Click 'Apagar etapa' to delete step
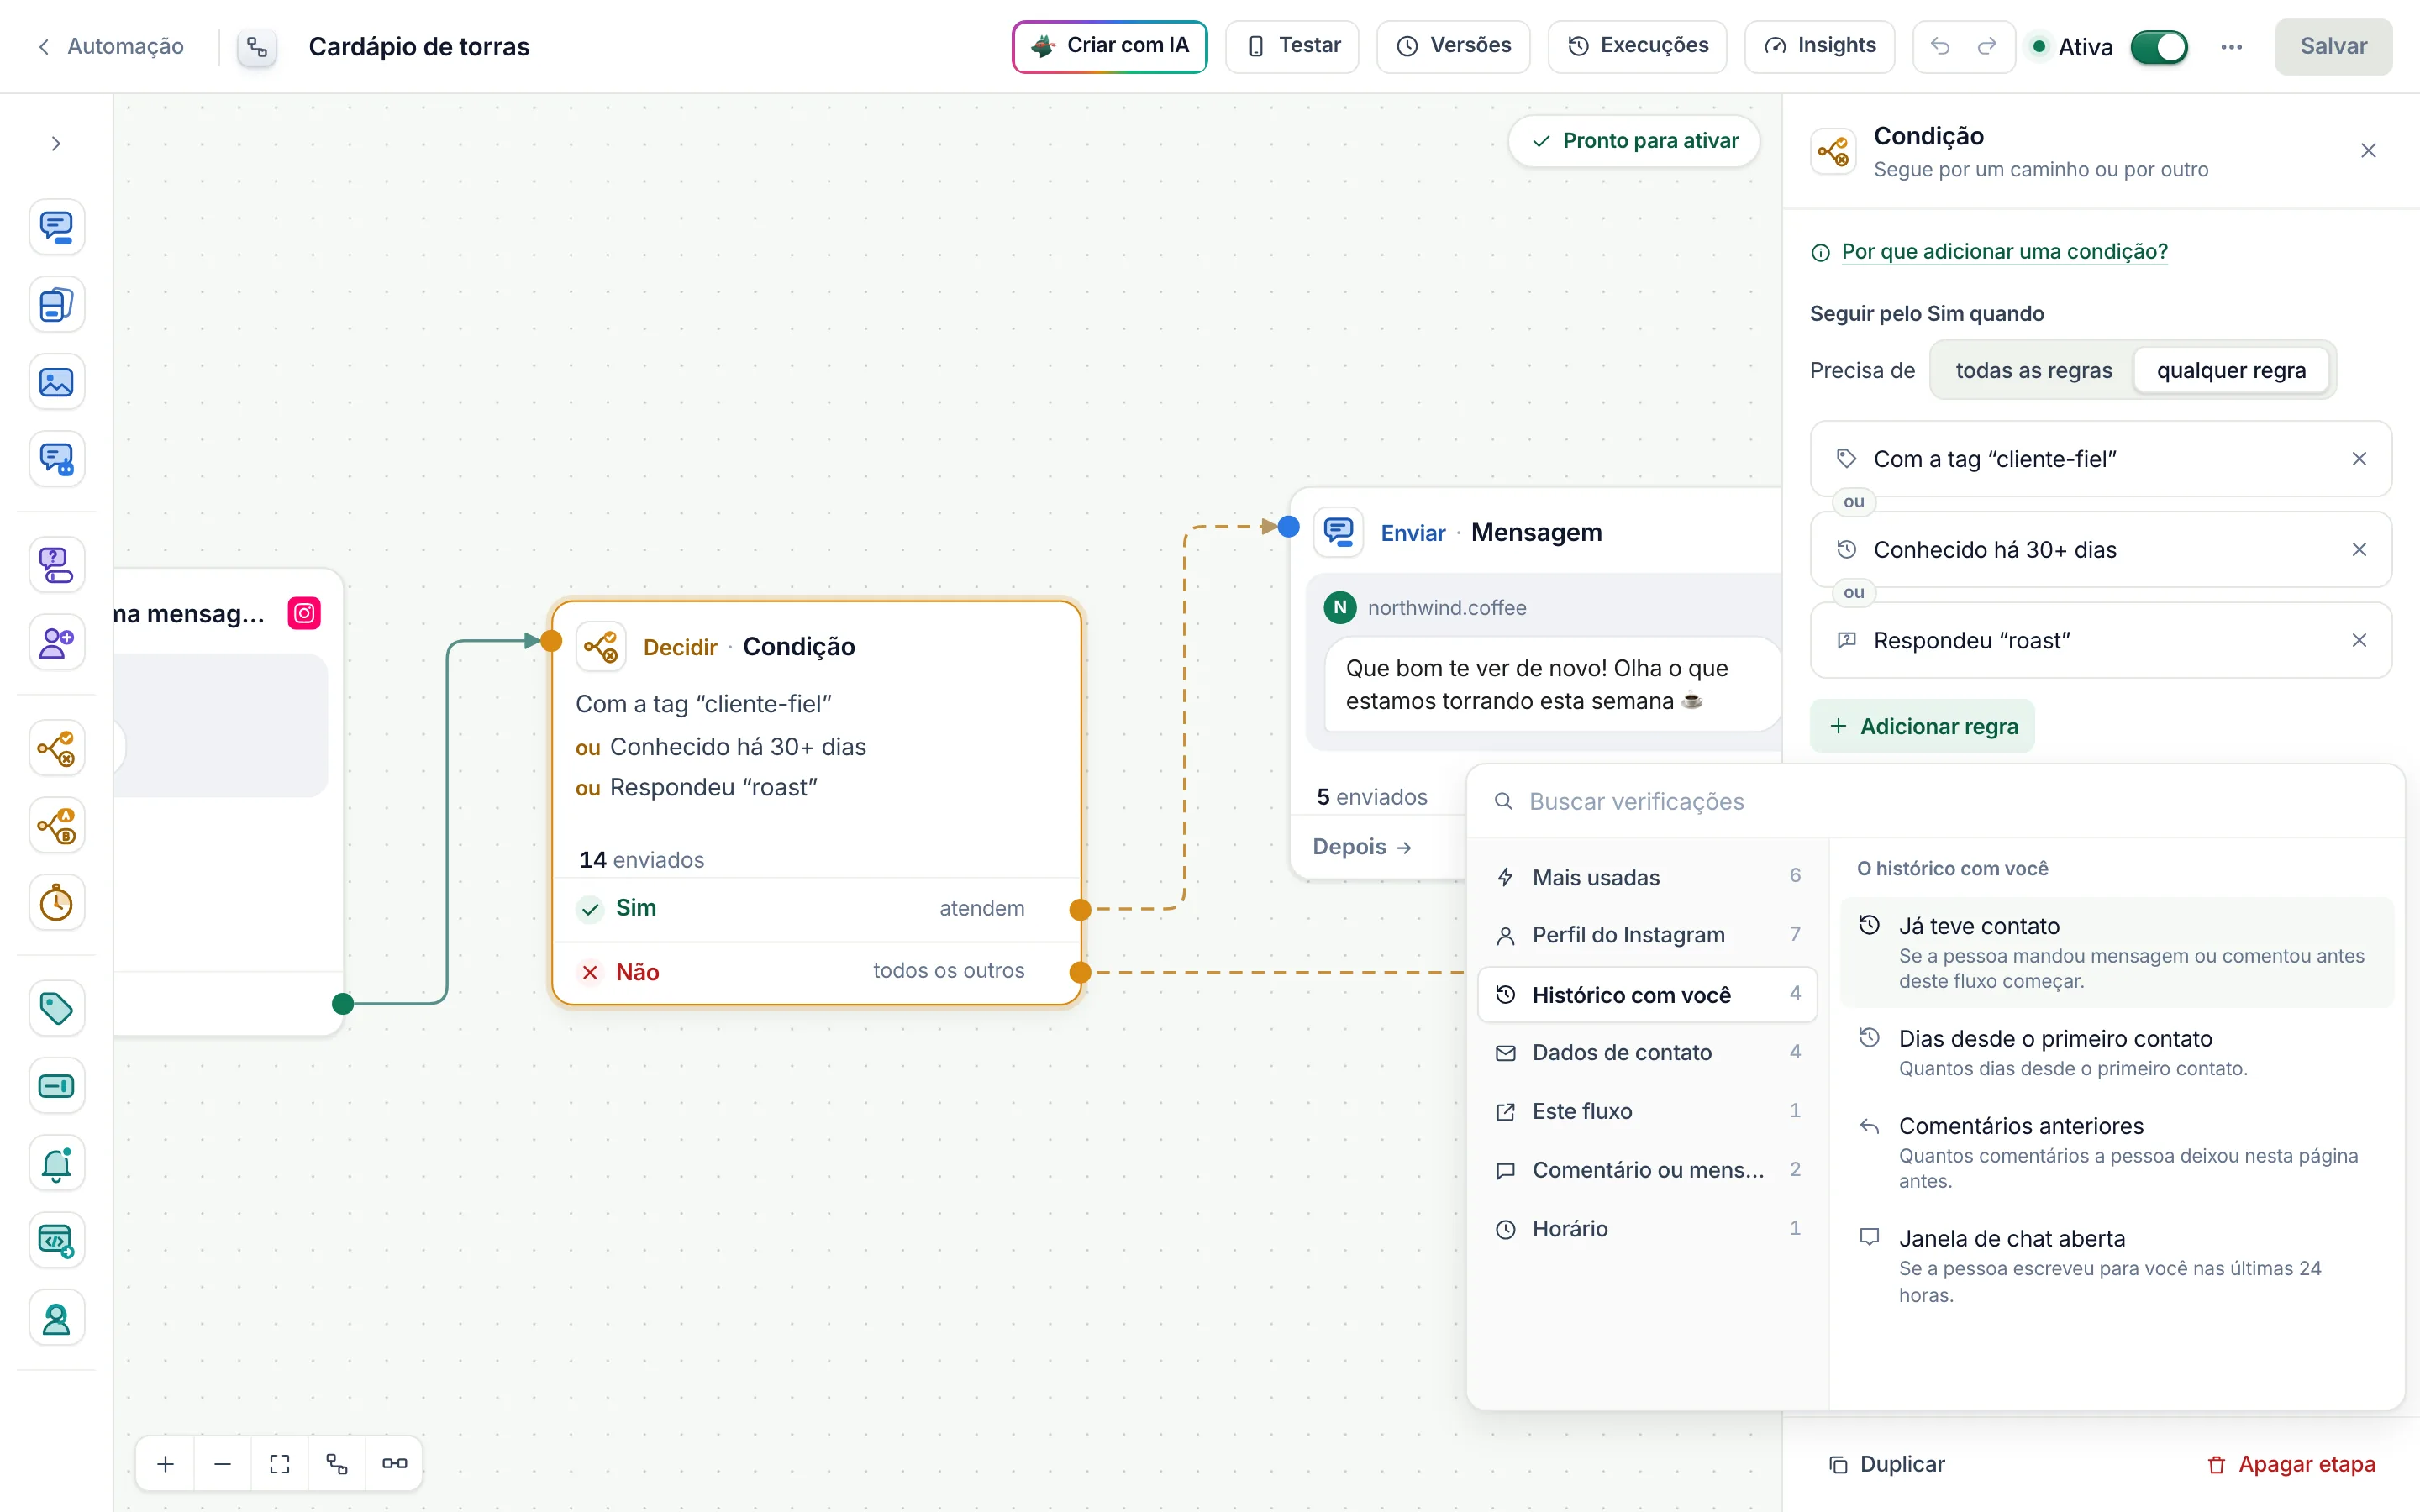Image resolution: width=2420 pixels, height=1512 pixels. 2291,1464
